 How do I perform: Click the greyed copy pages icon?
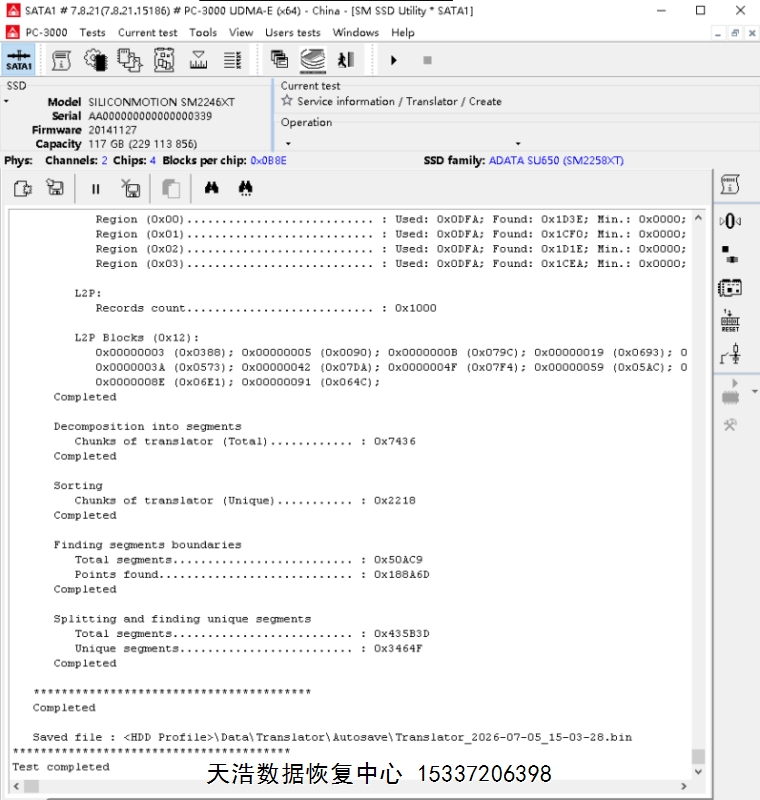pyautogui.click(x=171, y=189)
